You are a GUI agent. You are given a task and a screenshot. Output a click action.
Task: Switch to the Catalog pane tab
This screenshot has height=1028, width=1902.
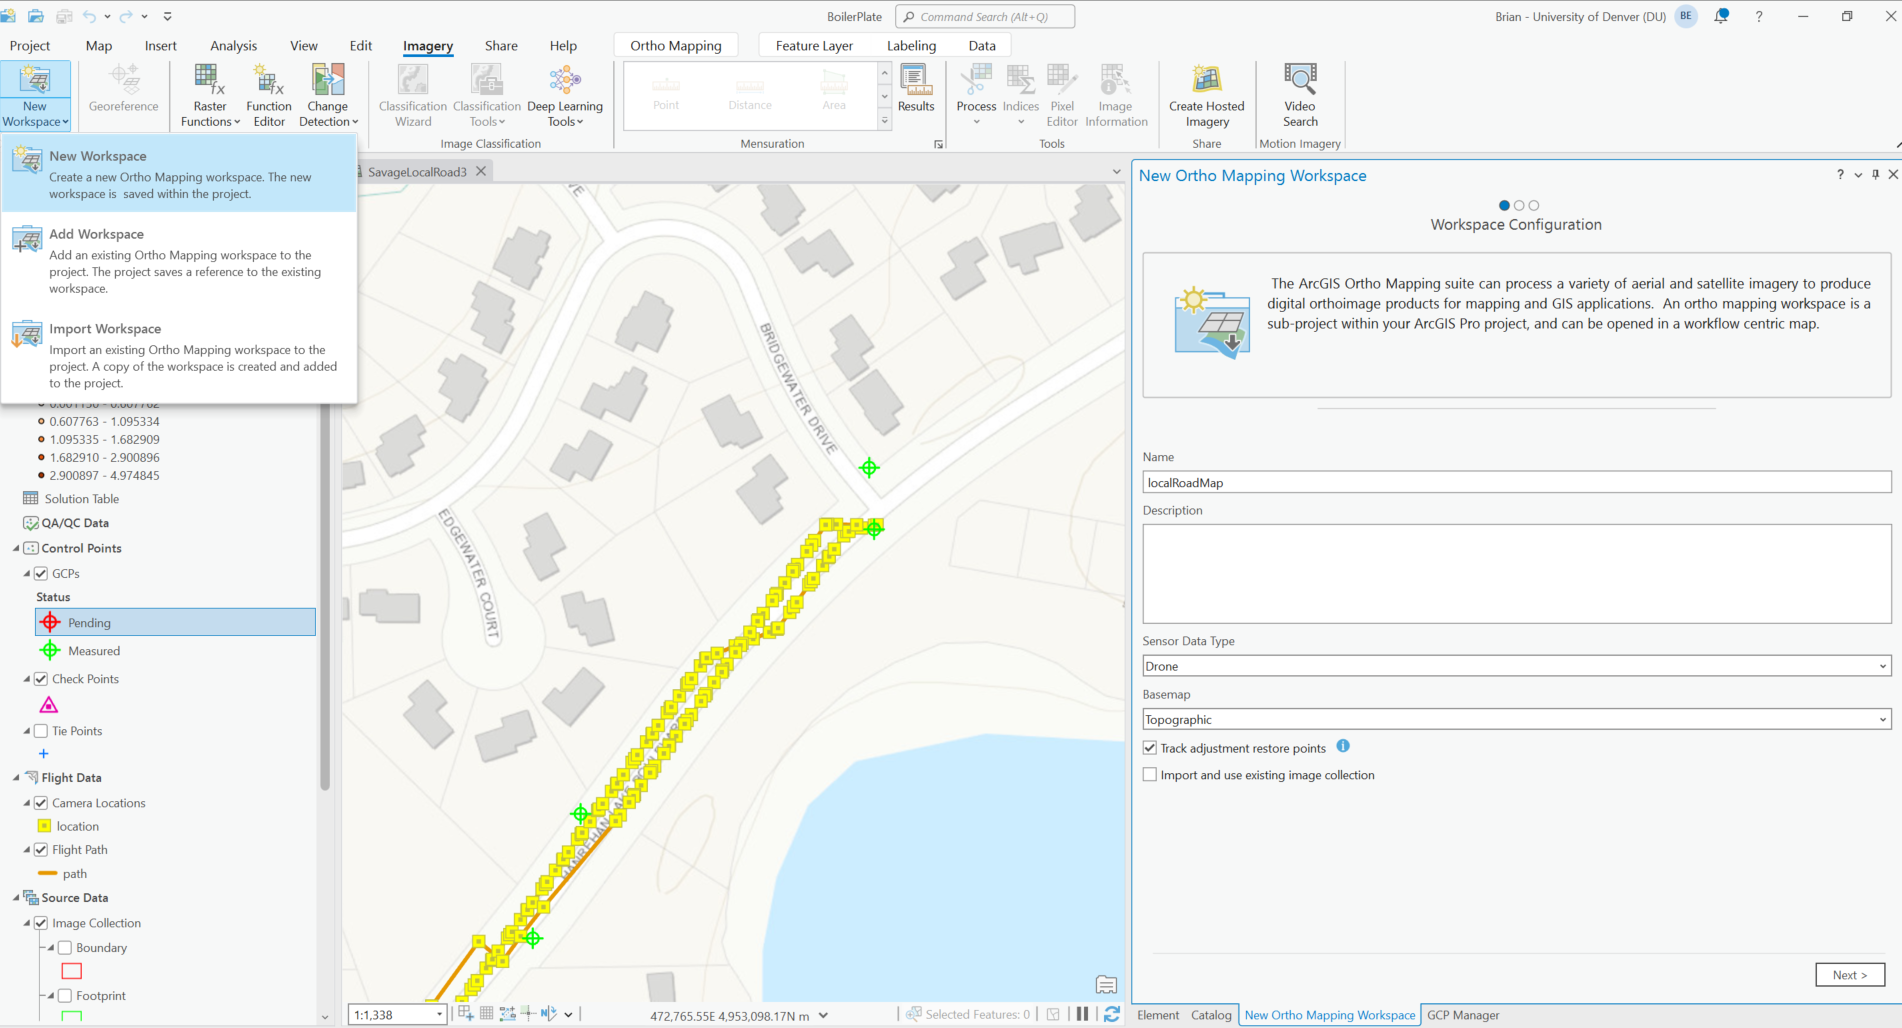coord(1211,1015)
